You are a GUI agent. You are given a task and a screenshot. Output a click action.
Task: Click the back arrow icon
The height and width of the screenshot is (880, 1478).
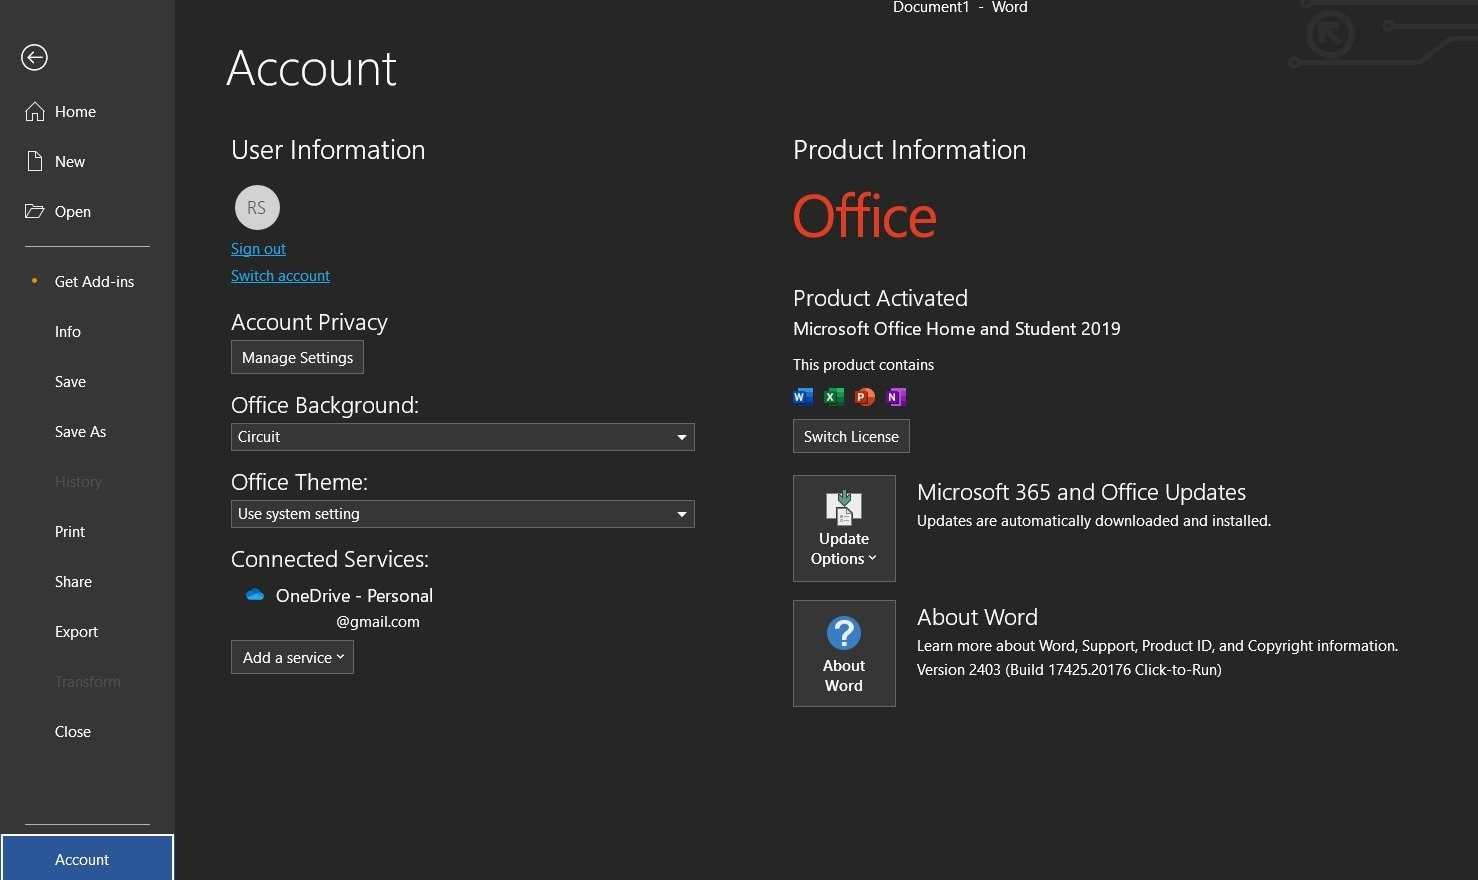[x=34, y=58]
